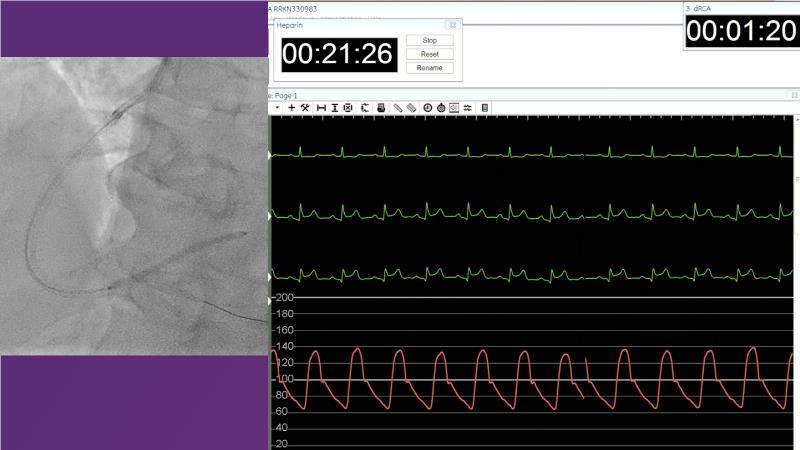Click the sliders adjust icon in toolbar
800x450 pixels.
(466, 107)
